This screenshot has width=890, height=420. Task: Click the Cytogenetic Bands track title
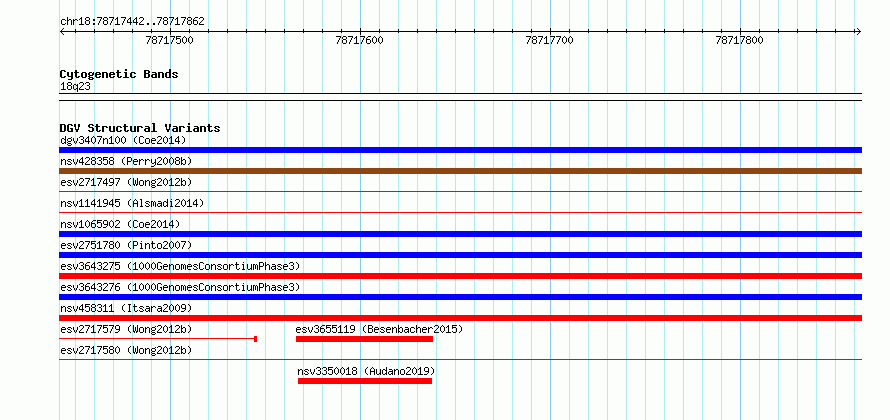(119, 74)
